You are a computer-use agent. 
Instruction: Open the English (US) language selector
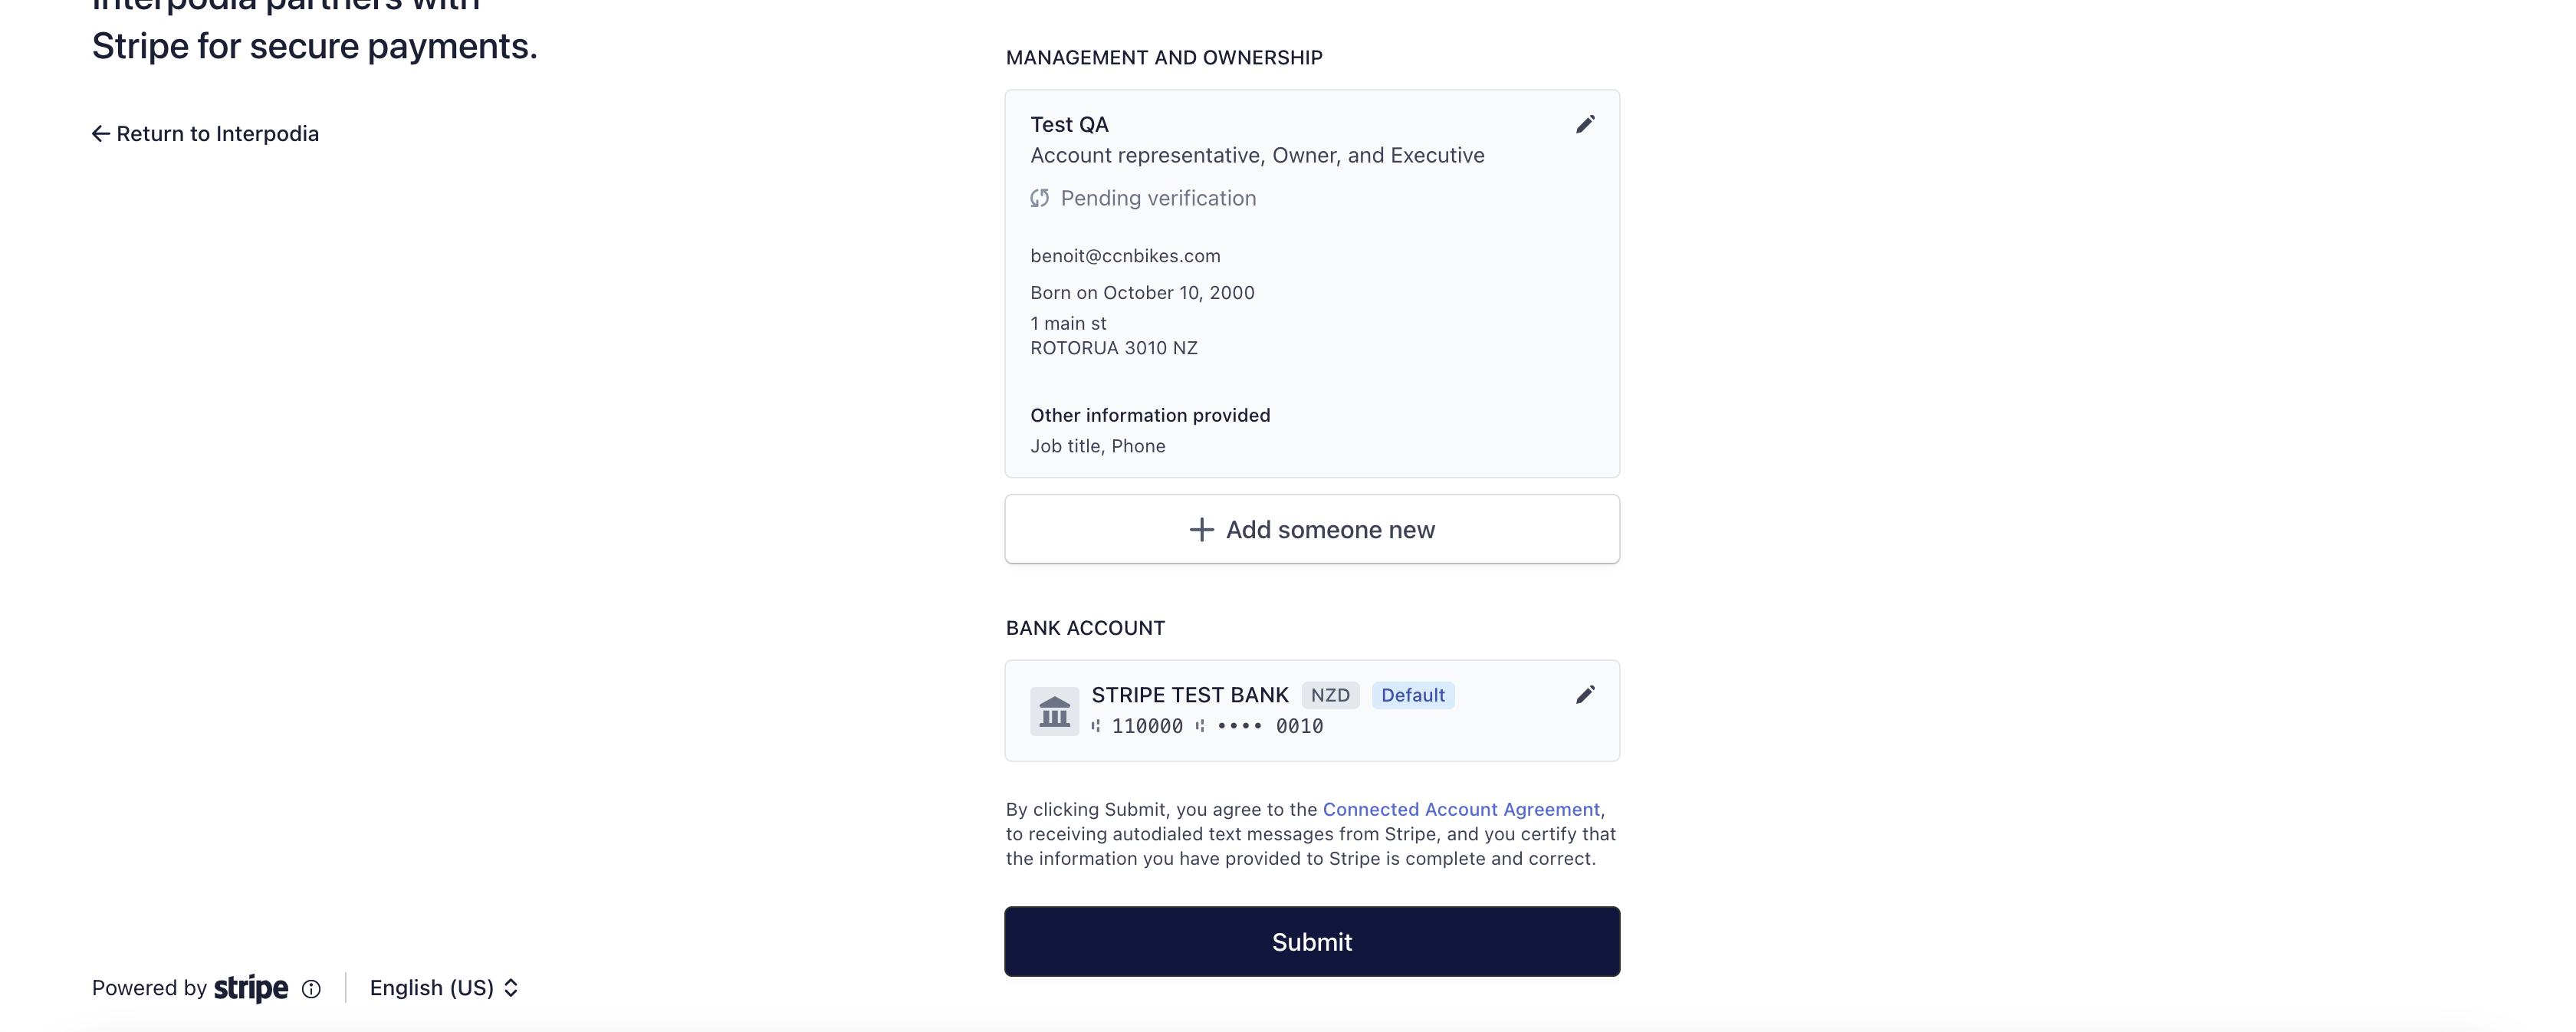click(x=444, y=988)
